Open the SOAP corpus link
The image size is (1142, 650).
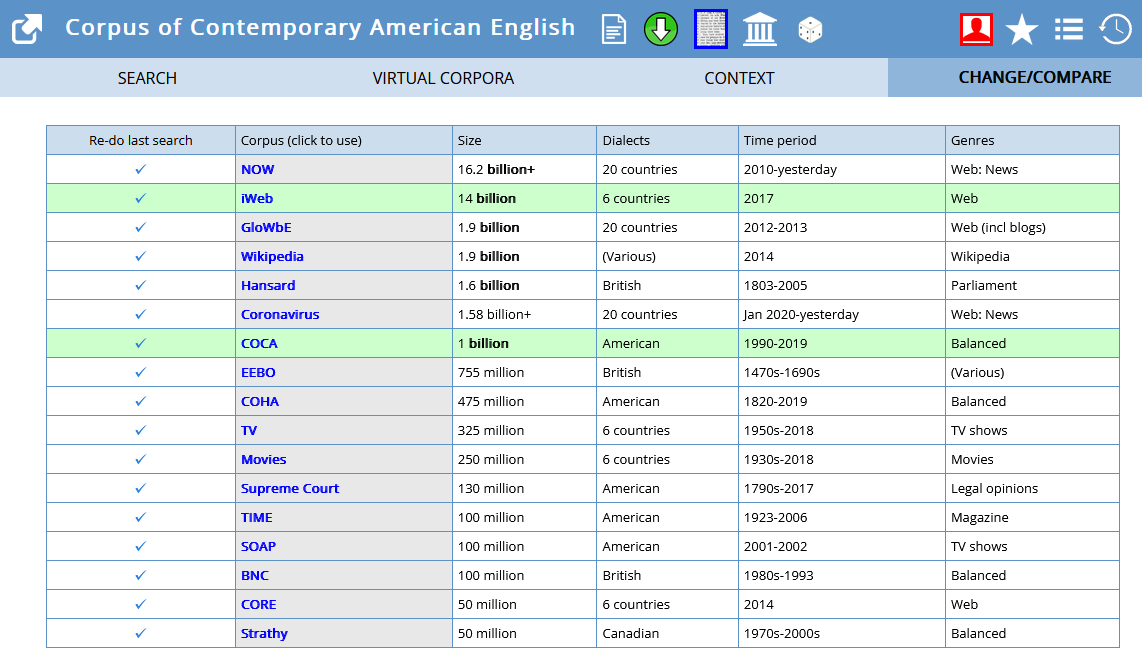pos(259,547)
